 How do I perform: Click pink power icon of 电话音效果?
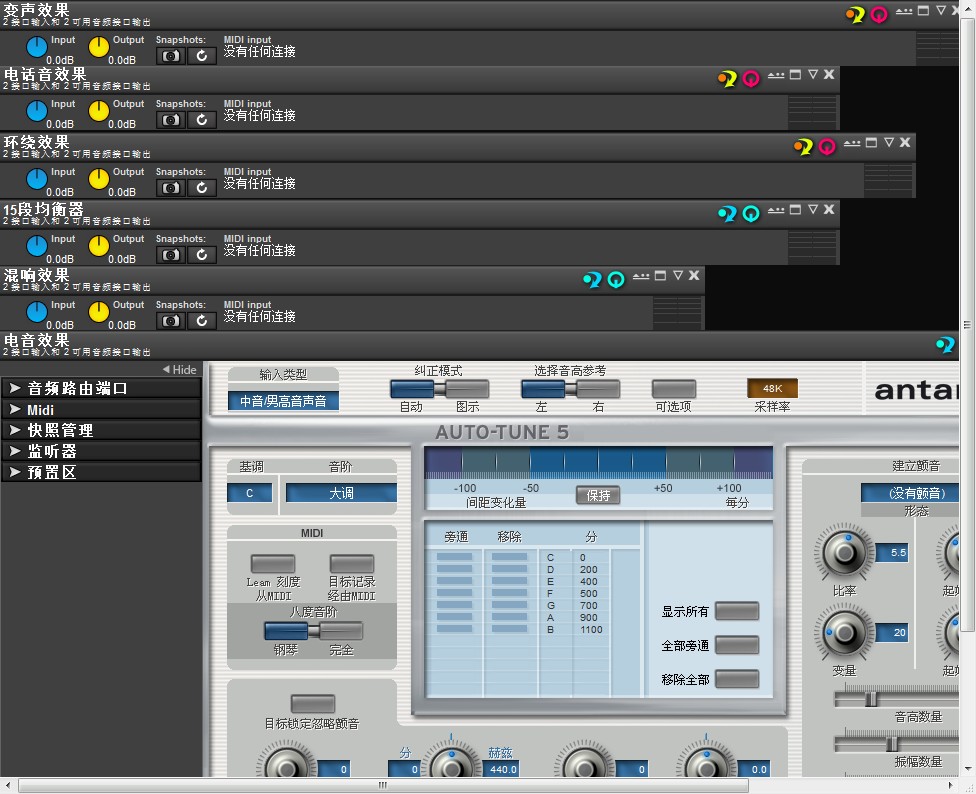751,79
